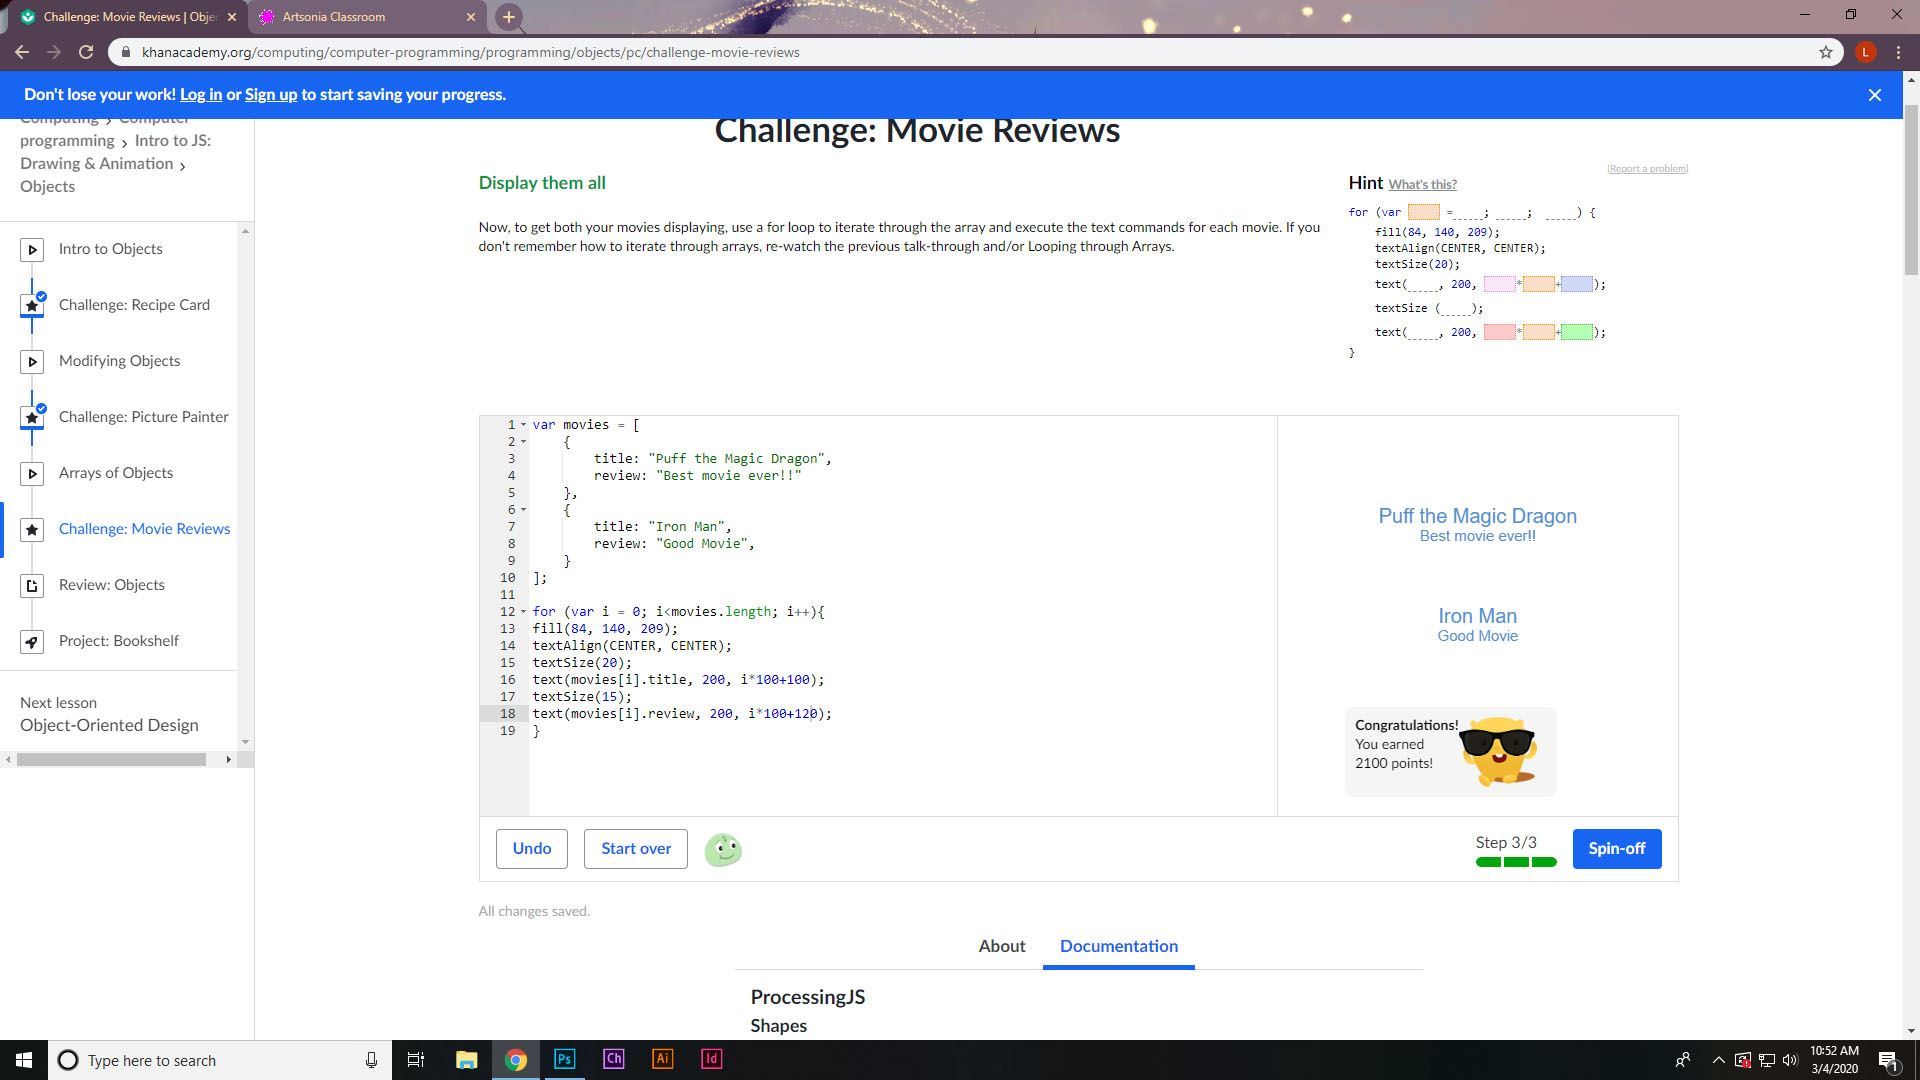Image resolution: width=1920 pixels, height=1080 pixels.
Task: Click the rocket icon for Project: Bookshelf
Action: point(32,641)
